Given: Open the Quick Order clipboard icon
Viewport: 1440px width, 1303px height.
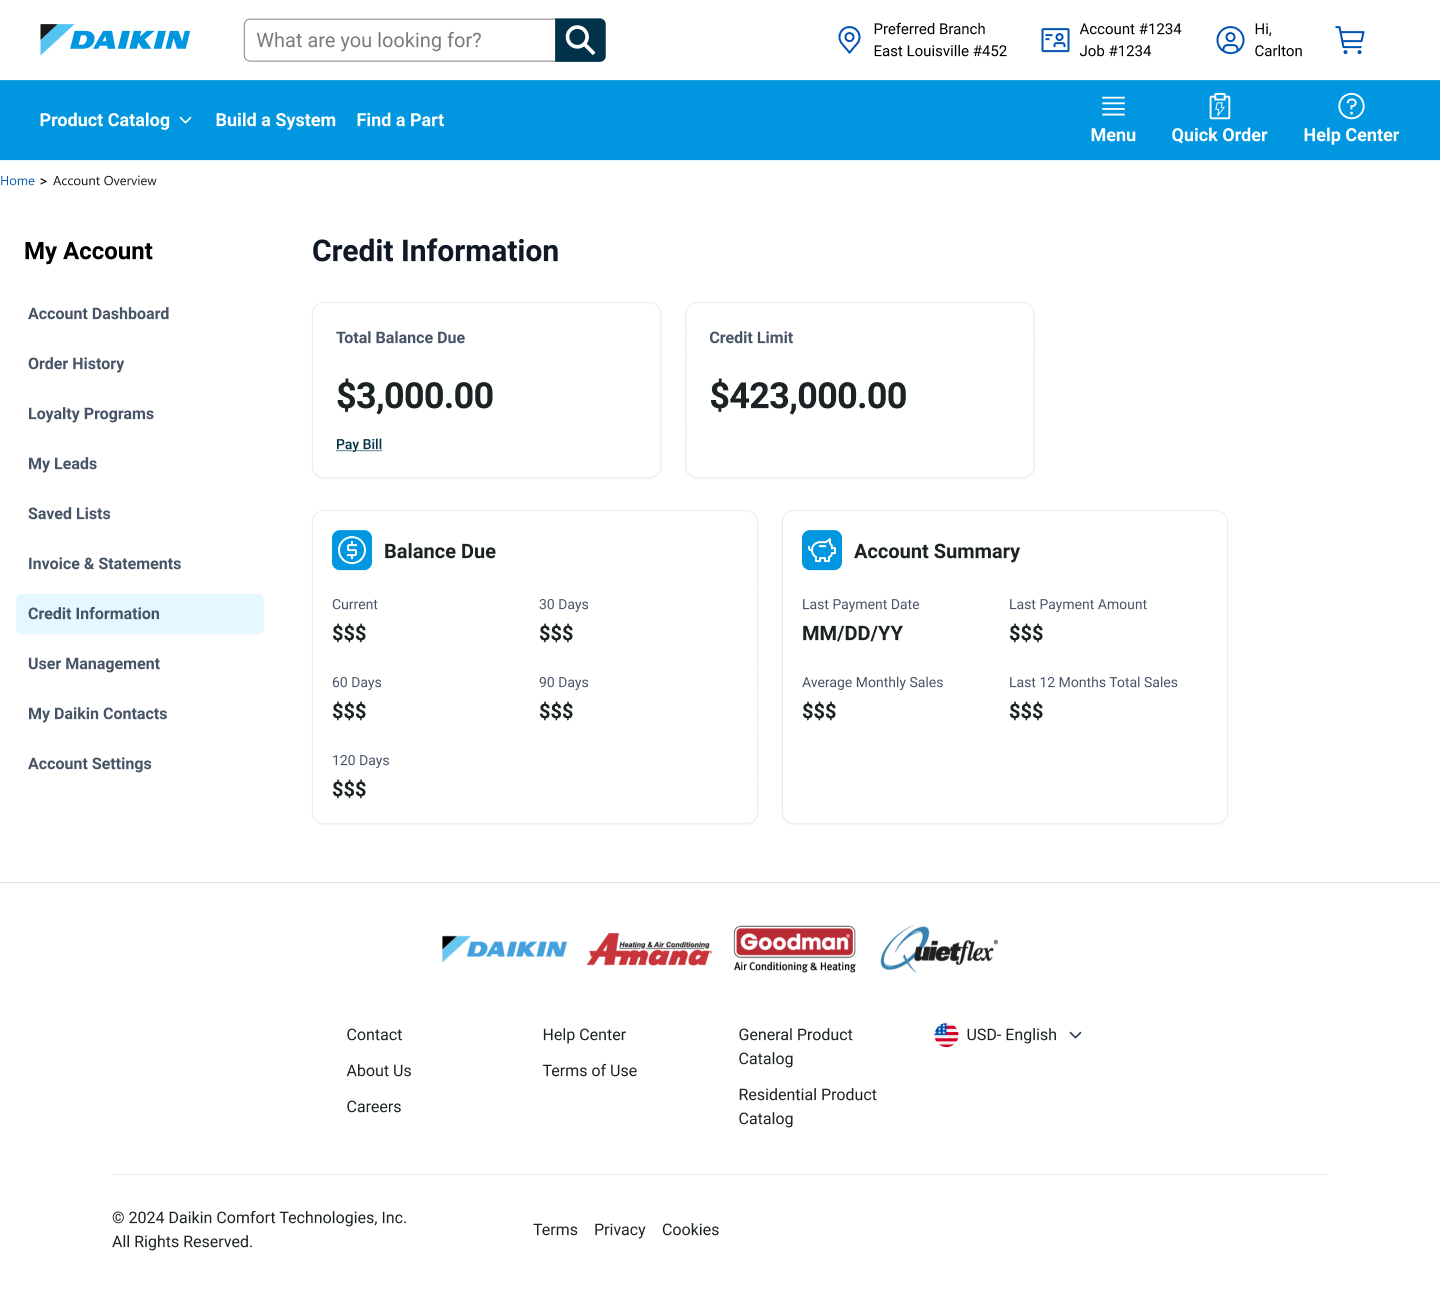Looking at the screenshot, I should pyautogui.click(x=1219, y=106).
